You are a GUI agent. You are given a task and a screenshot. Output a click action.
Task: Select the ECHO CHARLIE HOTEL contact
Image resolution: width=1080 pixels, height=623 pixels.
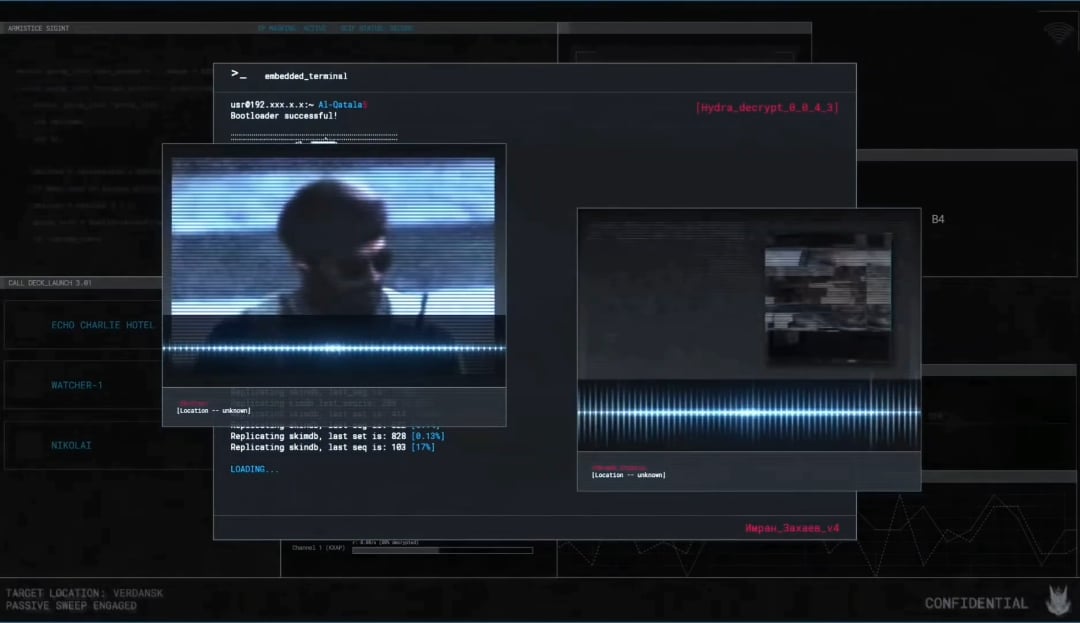(x=102, y=325)
